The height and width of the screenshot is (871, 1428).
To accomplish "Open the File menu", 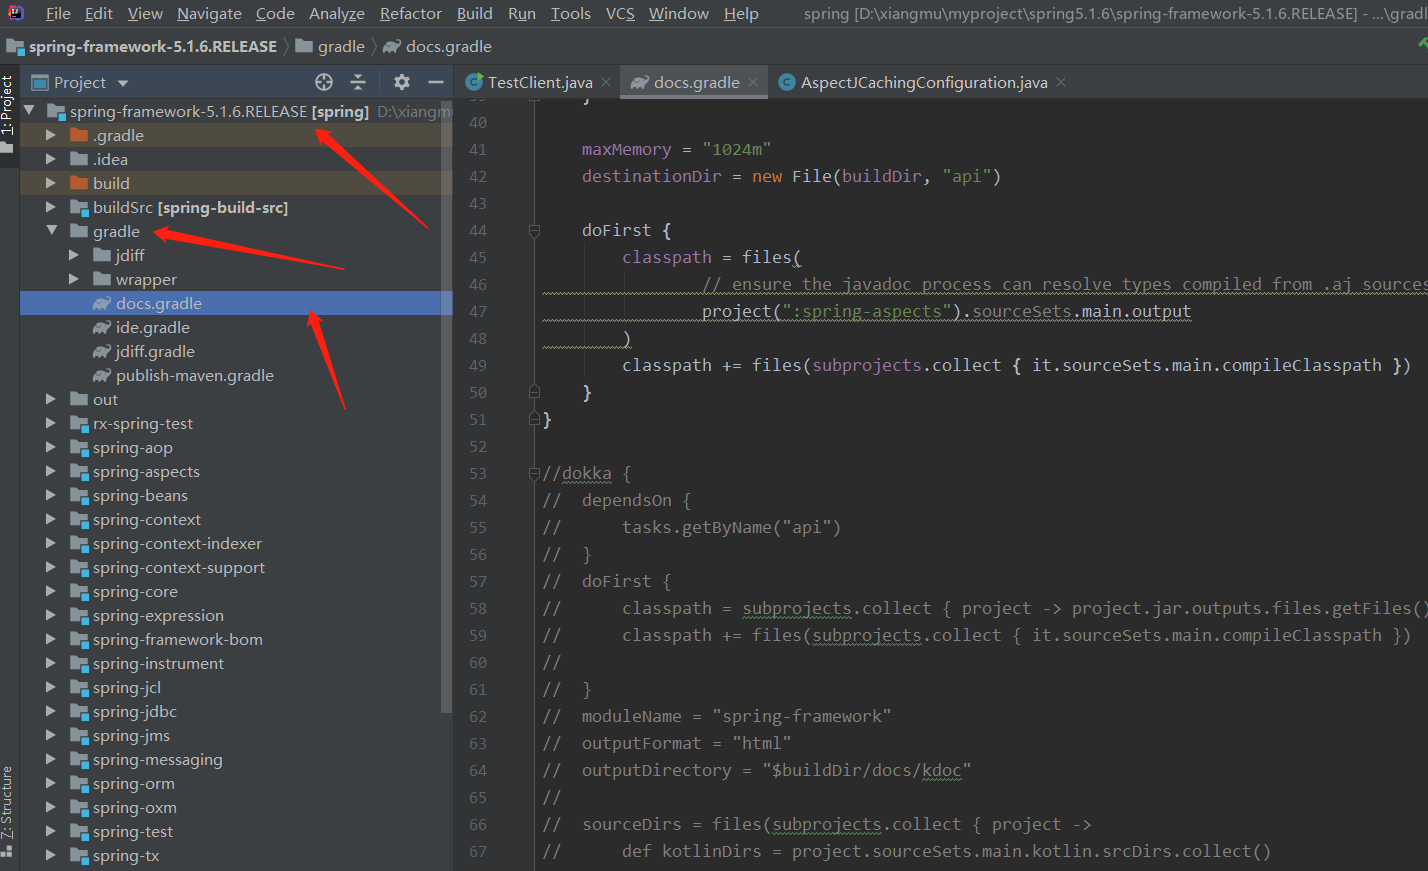I will [x=58, y=13].
